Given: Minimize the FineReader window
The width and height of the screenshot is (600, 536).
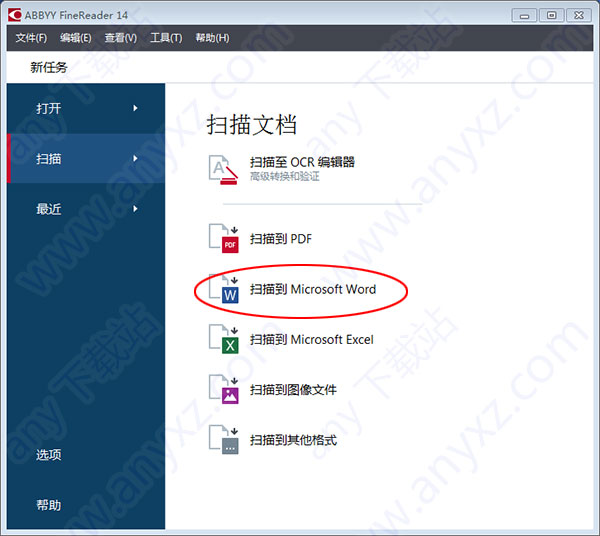Looking at the screenshot, I should (524, 16).
